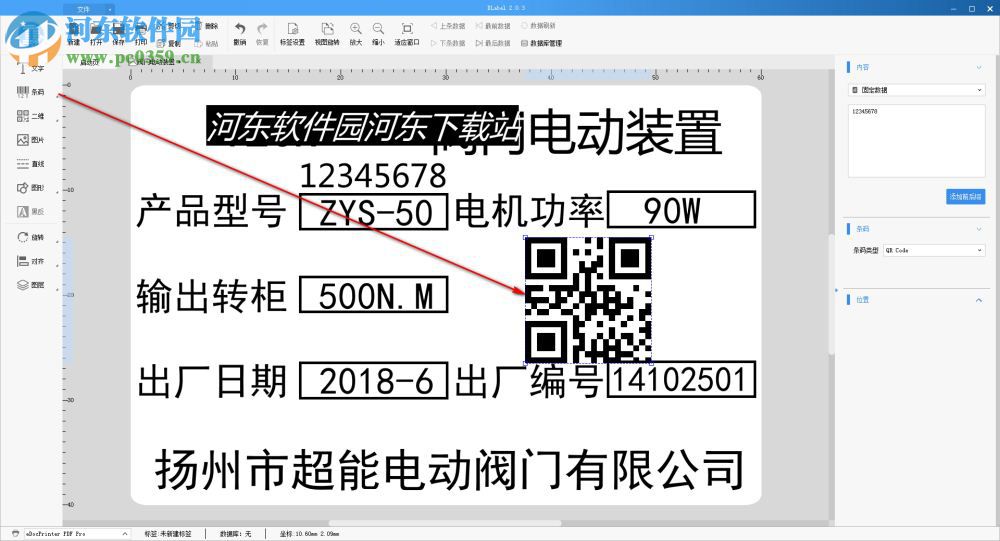Open 标签设置 label settings
Viewport: 1000px width, 541px height.
click(x=292, y=33)
